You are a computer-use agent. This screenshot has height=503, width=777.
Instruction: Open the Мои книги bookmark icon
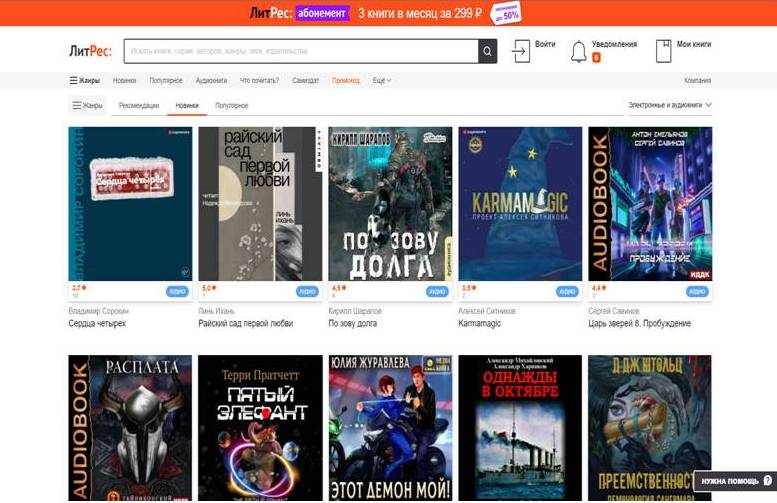click(664, 51)
